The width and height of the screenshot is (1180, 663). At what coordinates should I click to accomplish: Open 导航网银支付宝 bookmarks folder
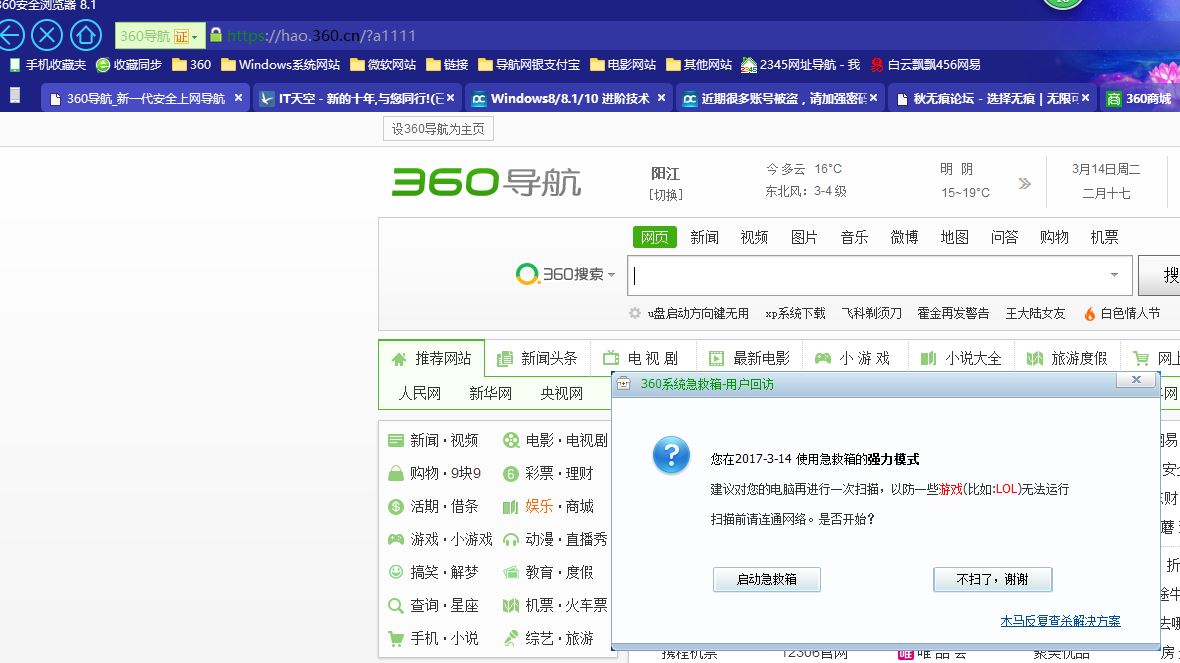(x=529, y=65)
